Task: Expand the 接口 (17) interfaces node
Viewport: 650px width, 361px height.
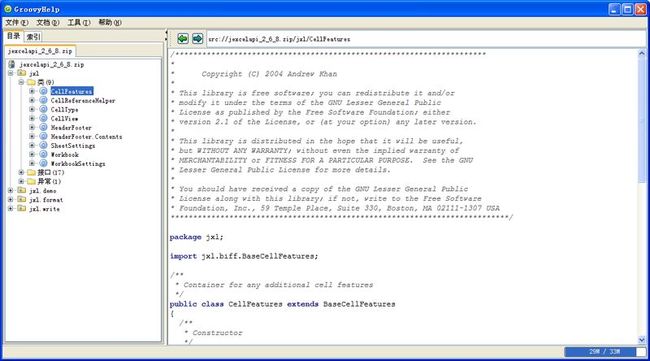Action: click(21, 172)
